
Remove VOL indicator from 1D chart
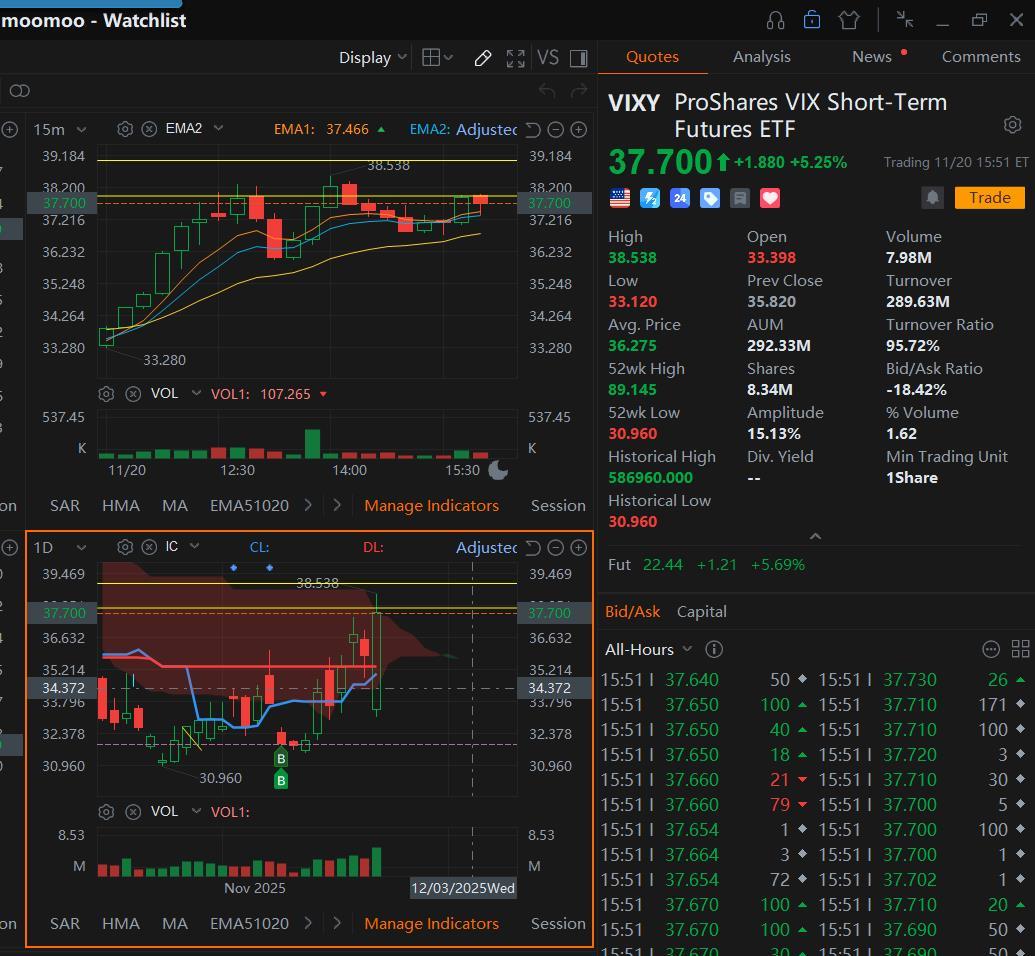(x=133, y=812)
